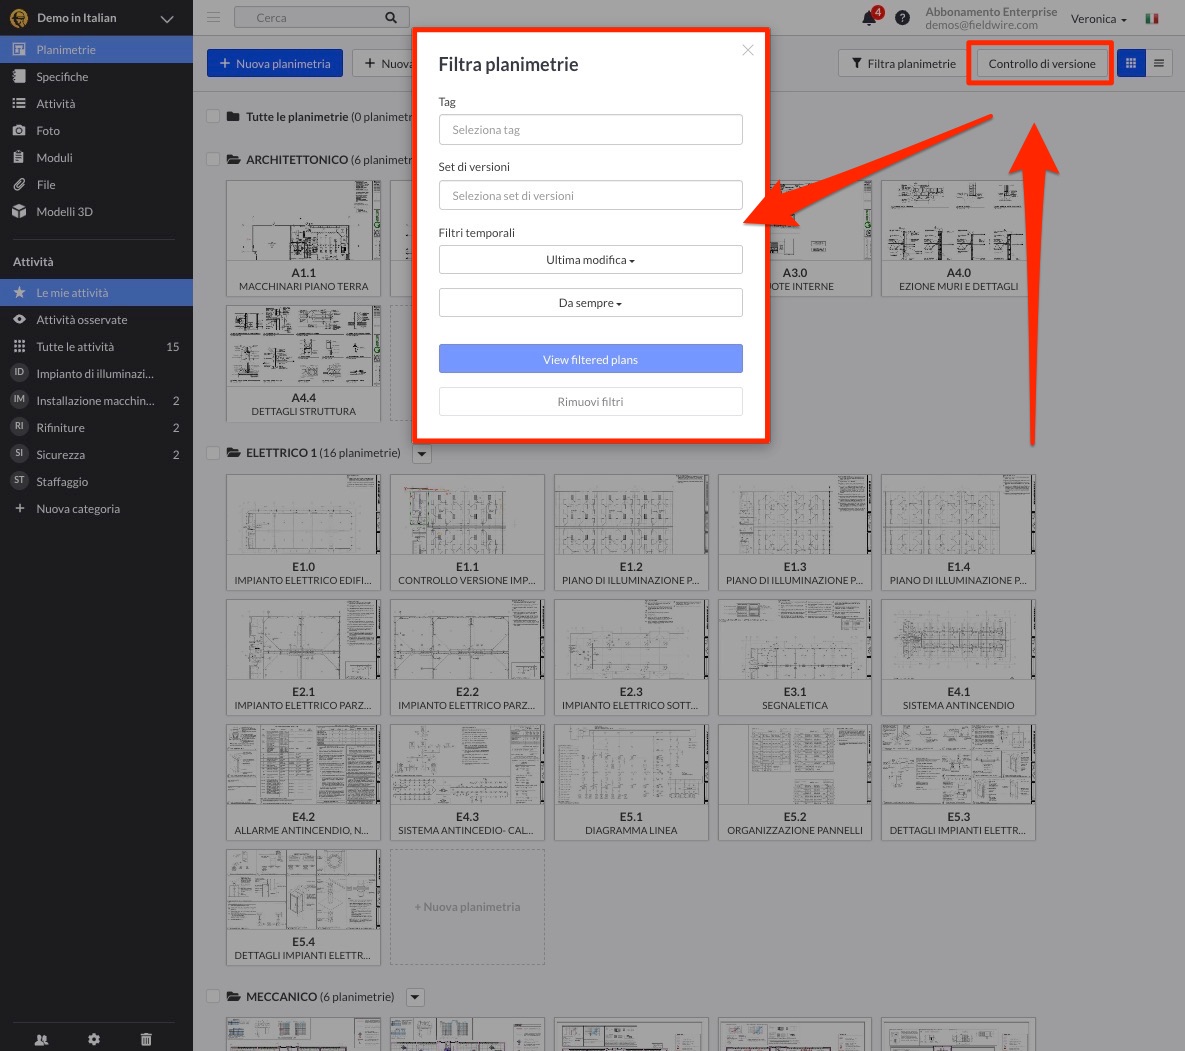The width and height of the screenshot is (1185, 1051).
Task: Check the ELETTRICO 1 folder checkbox
Action: 213,453
